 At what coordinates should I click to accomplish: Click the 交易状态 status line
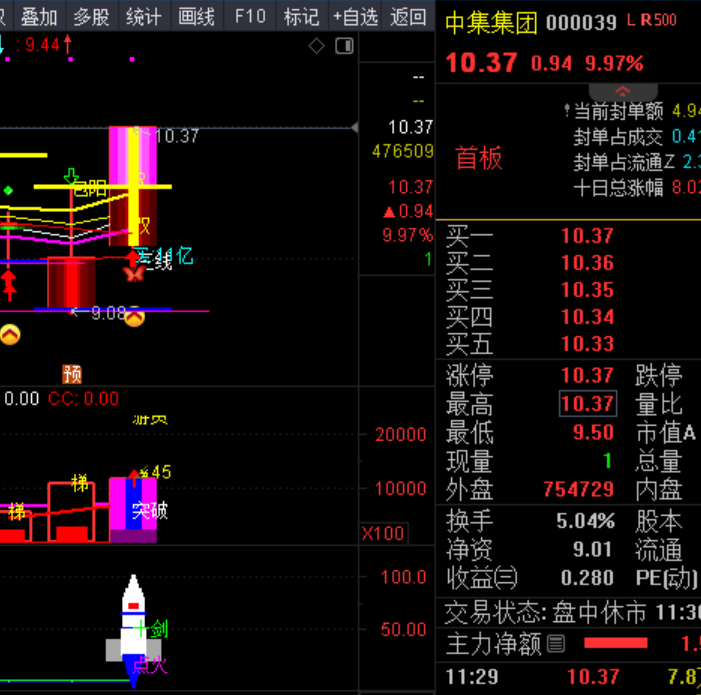tap(569, 612)
